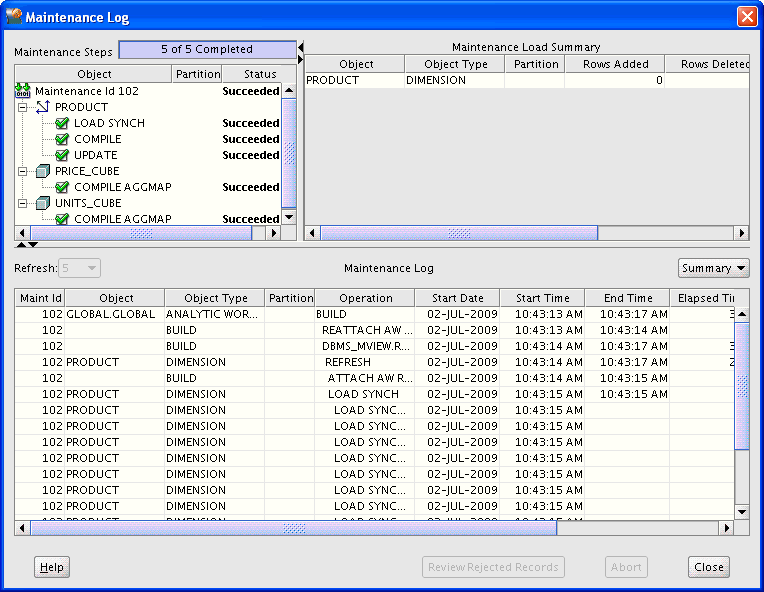Click the PRODUCT dimension icon in tree

(x=43, y=107)
